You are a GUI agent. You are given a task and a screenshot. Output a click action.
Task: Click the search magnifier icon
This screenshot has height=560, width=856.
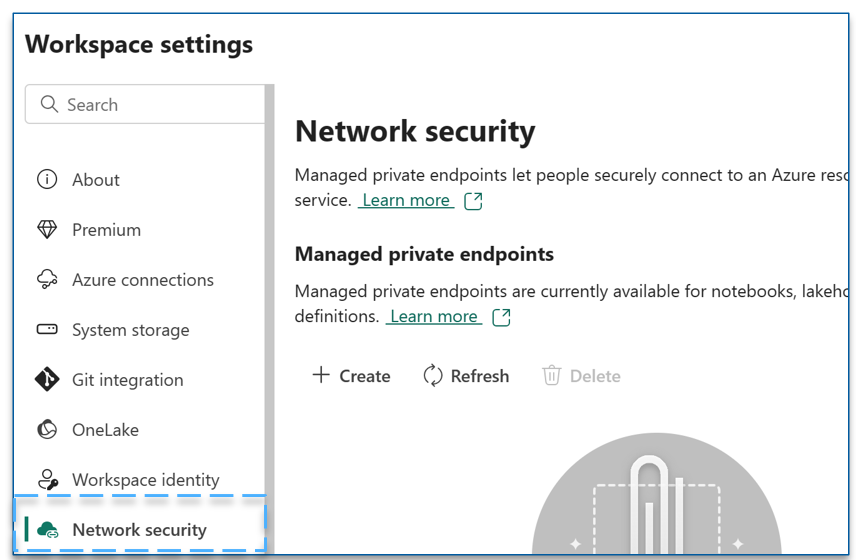tap(49, 104)
